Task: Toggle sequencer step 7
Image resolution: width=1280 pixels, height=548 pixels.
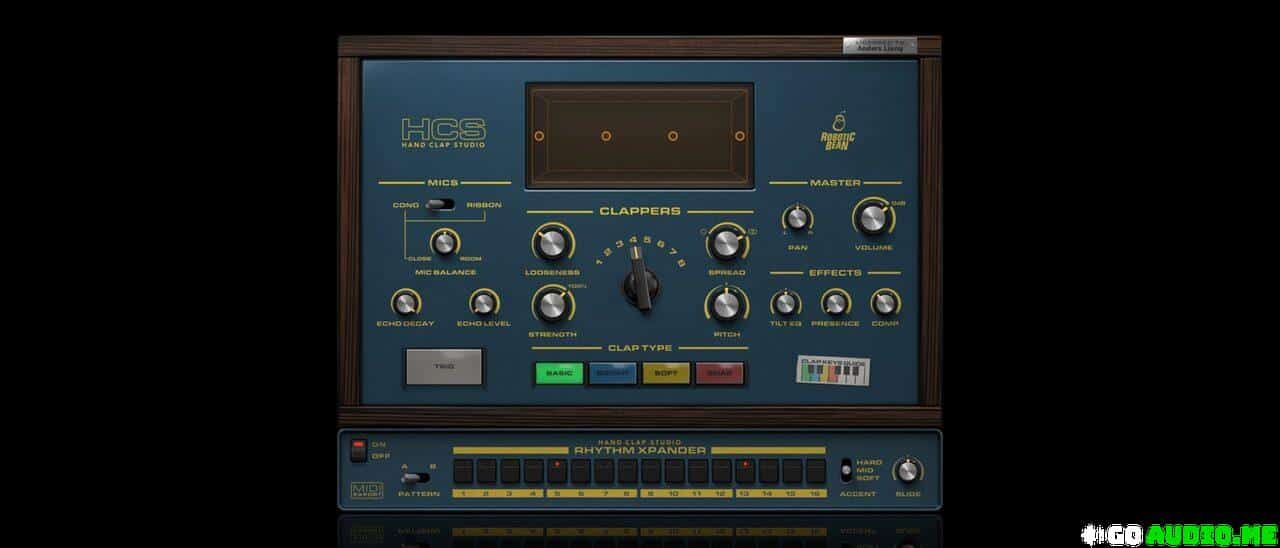Action: pyautogui.click(x=605, y=470)
